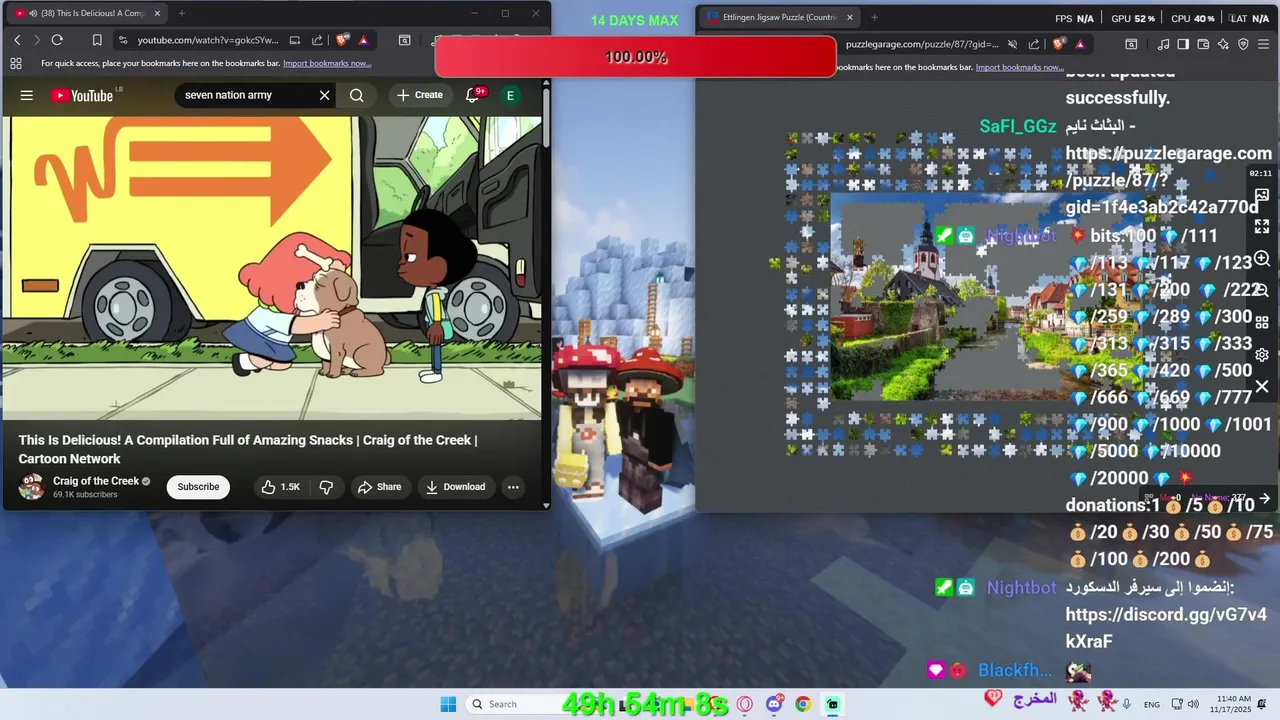Screen dimensions: 1280x720
Task: Share the puzzle page from address bar
Action: click(x=1034, y=44)
